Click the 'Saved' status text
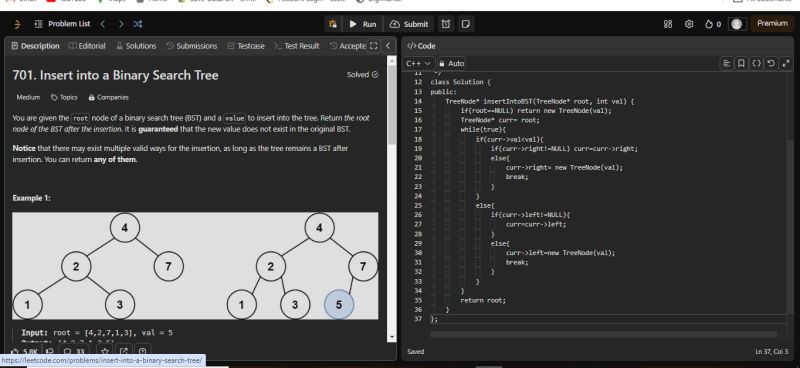This screenshot has width=800, height=368. pos(415,352)
